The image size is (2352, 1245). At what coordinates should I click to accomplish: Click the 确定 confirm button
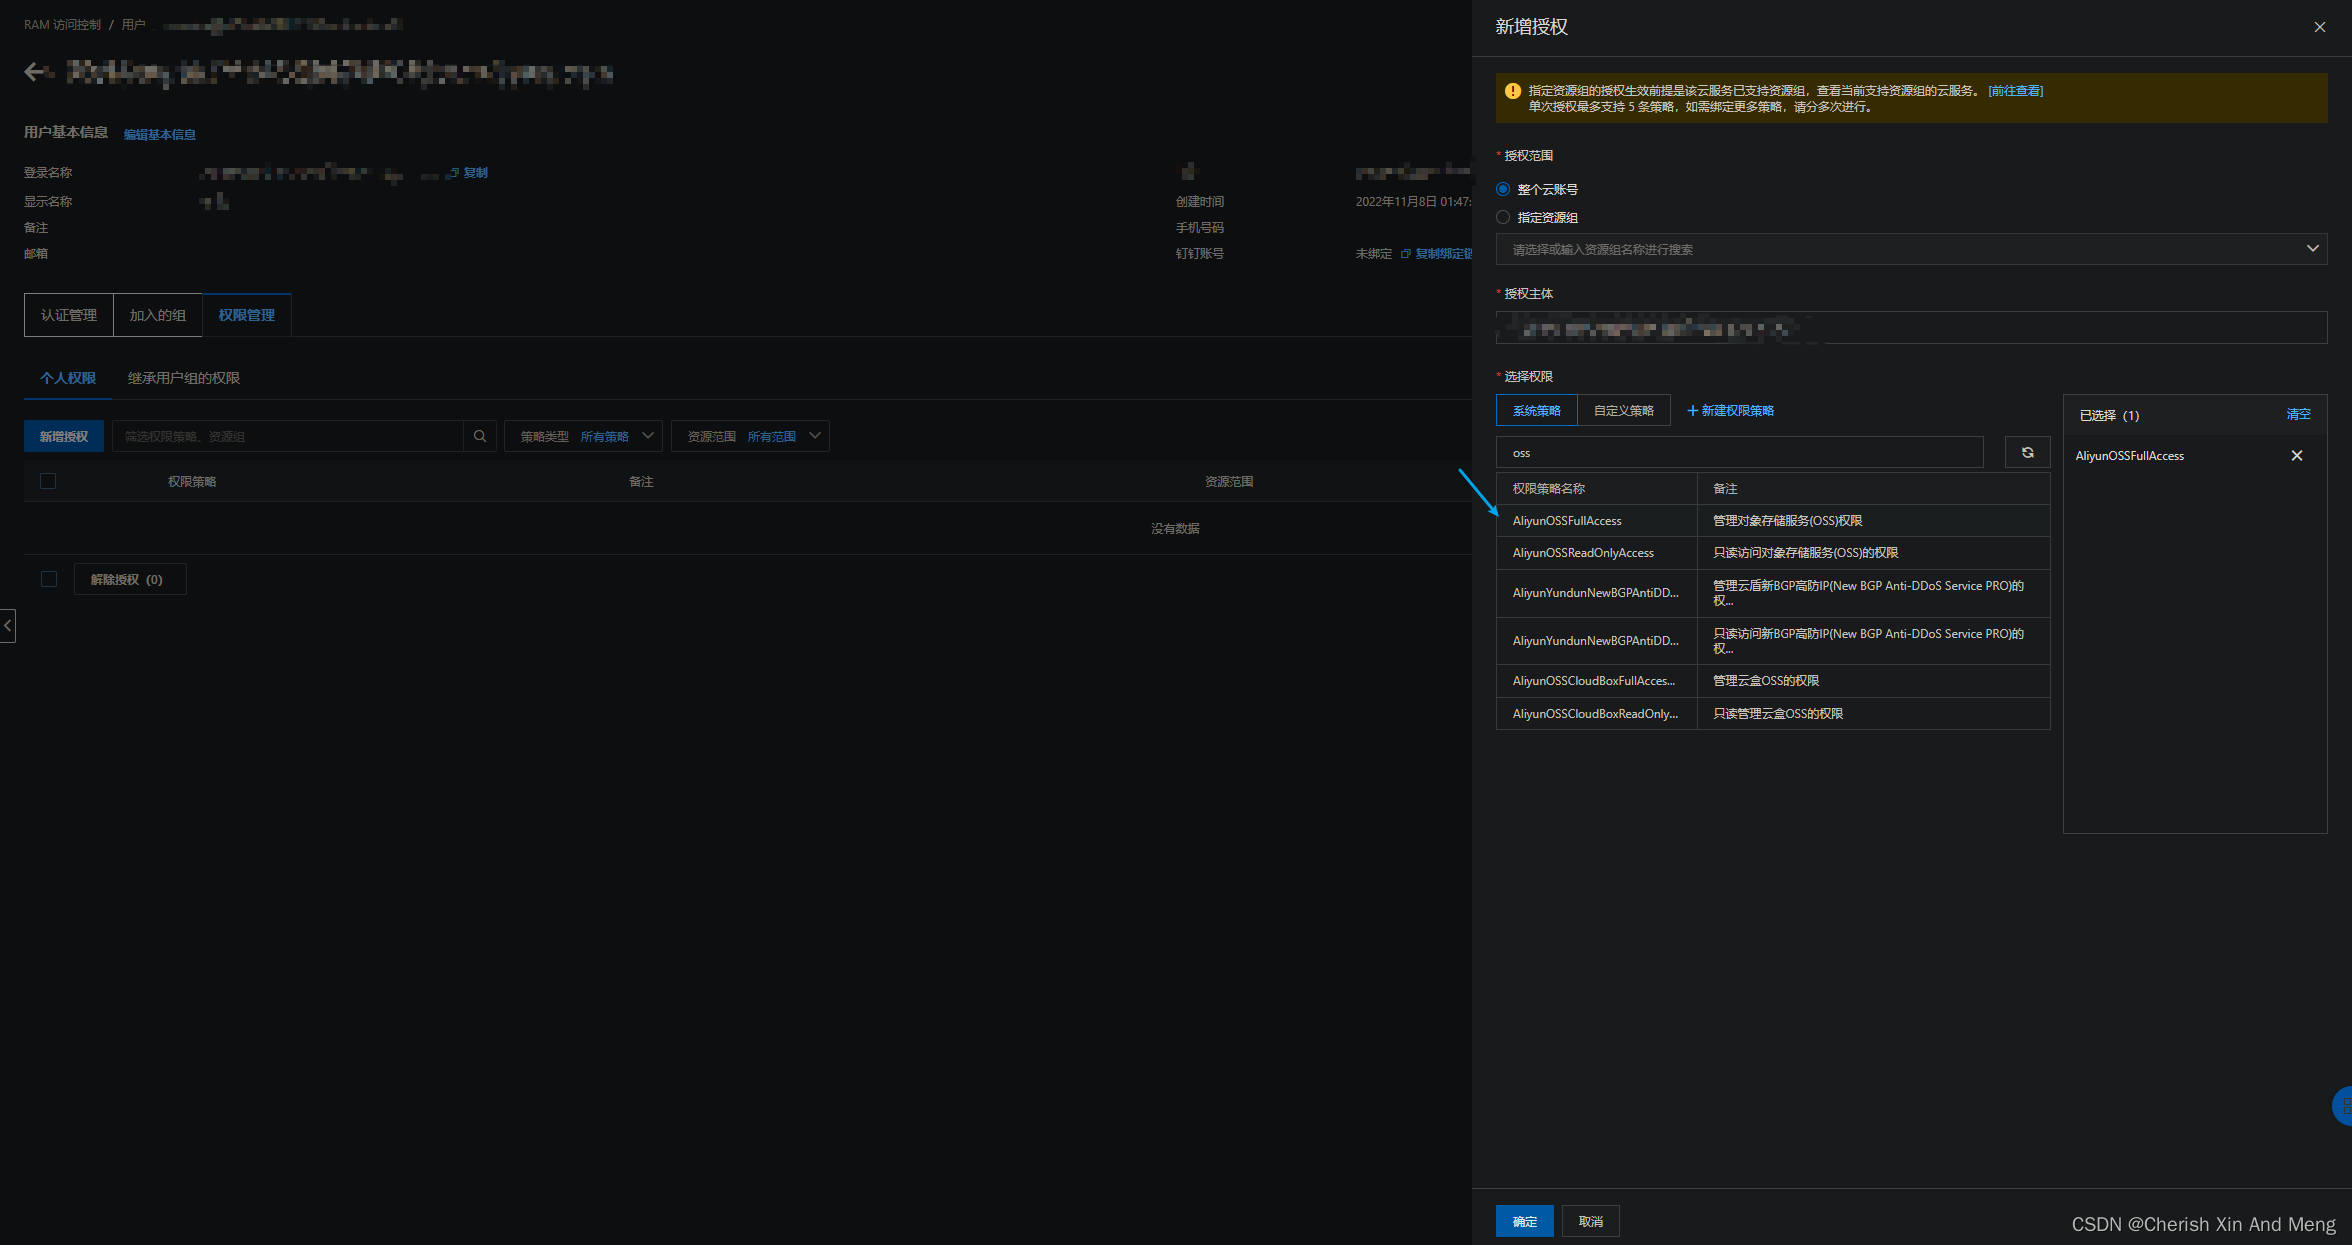point(1524,1221)
